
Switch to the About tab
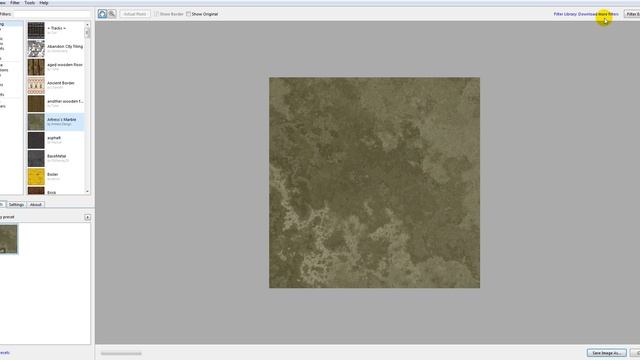coord(36,204)
